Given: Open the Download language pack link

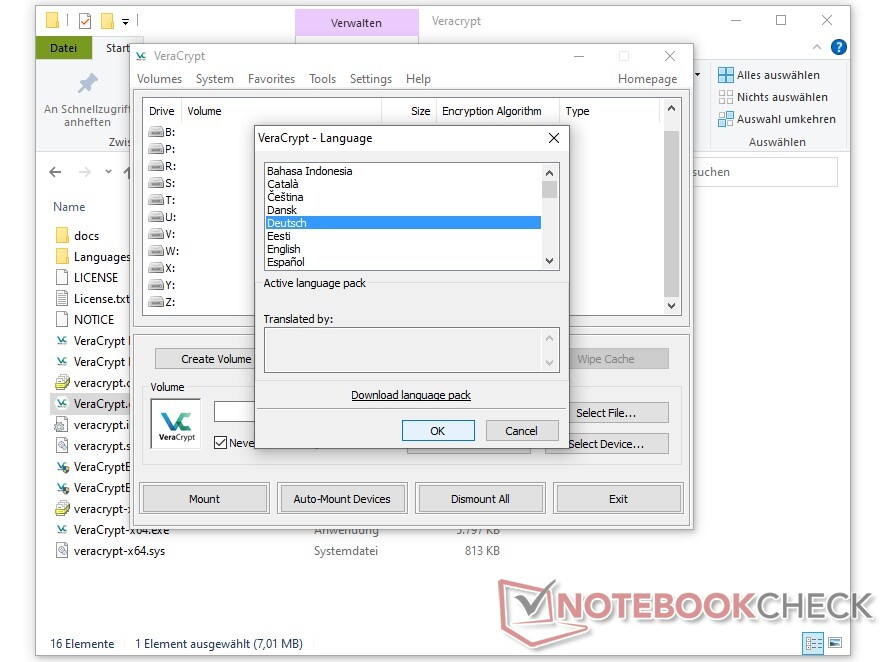Looking at the screenshot, I should [411, 395].
